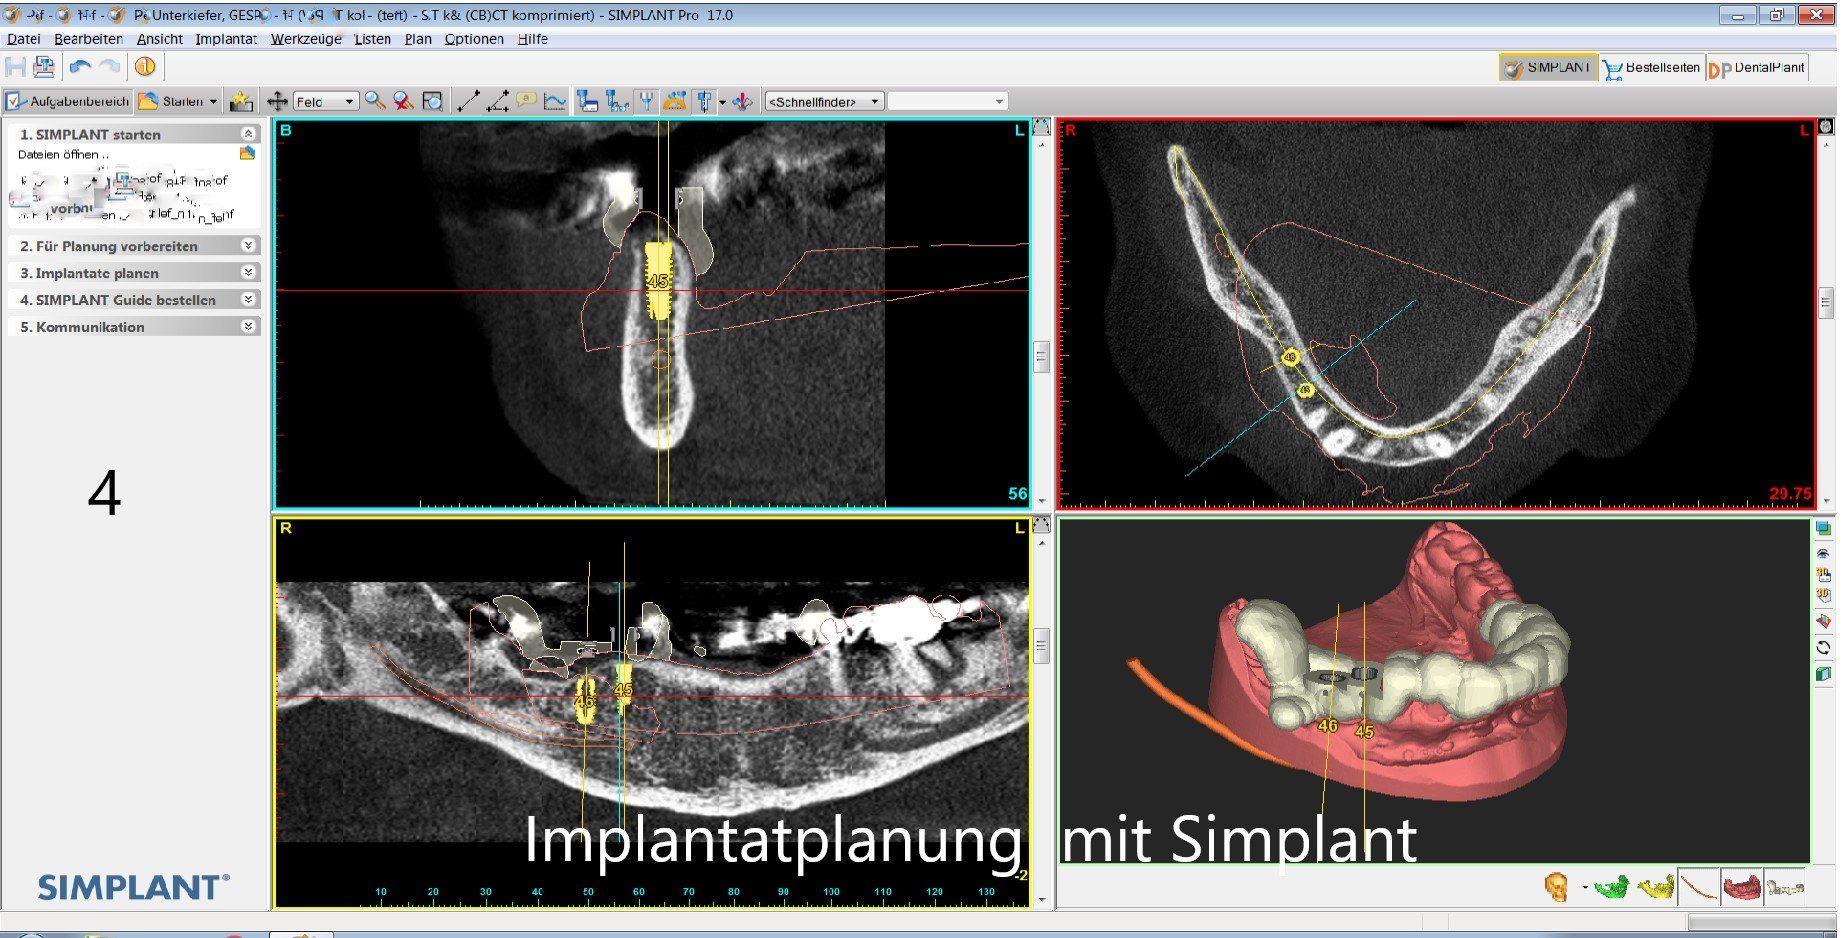Toggle the implant fork tool button
The width and height of the screenshot is (1843, 938).
[646, 101]
